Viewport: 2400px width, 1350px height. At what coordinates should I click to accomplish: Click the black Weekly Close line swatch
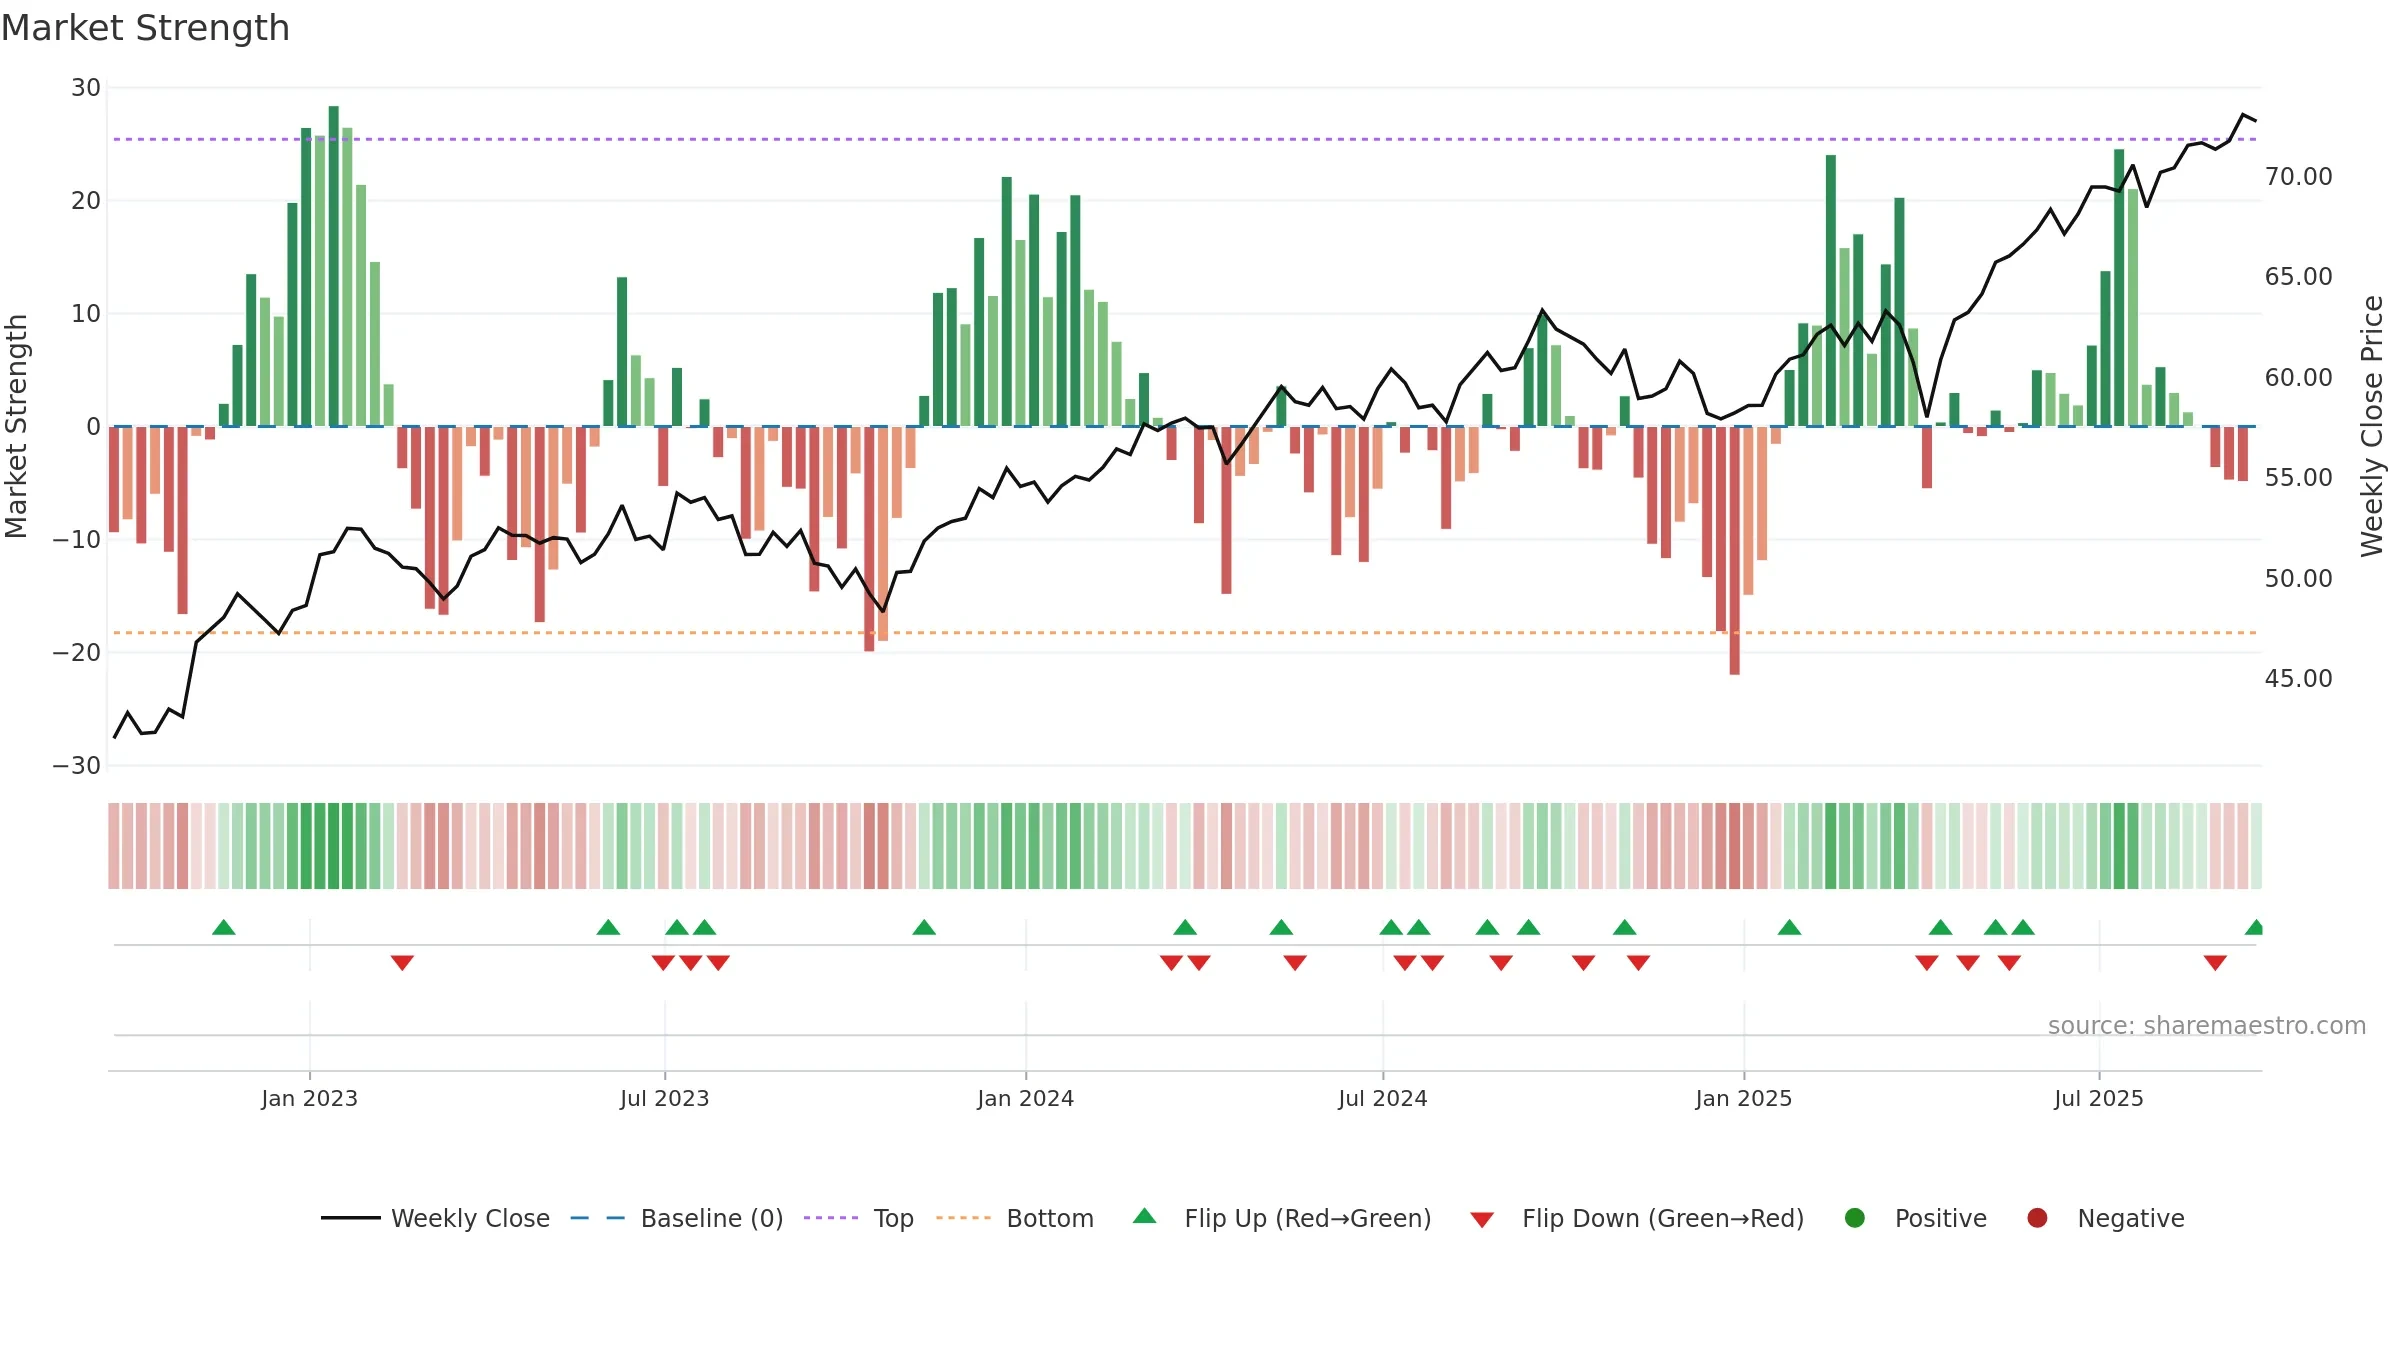point(351,1218)
